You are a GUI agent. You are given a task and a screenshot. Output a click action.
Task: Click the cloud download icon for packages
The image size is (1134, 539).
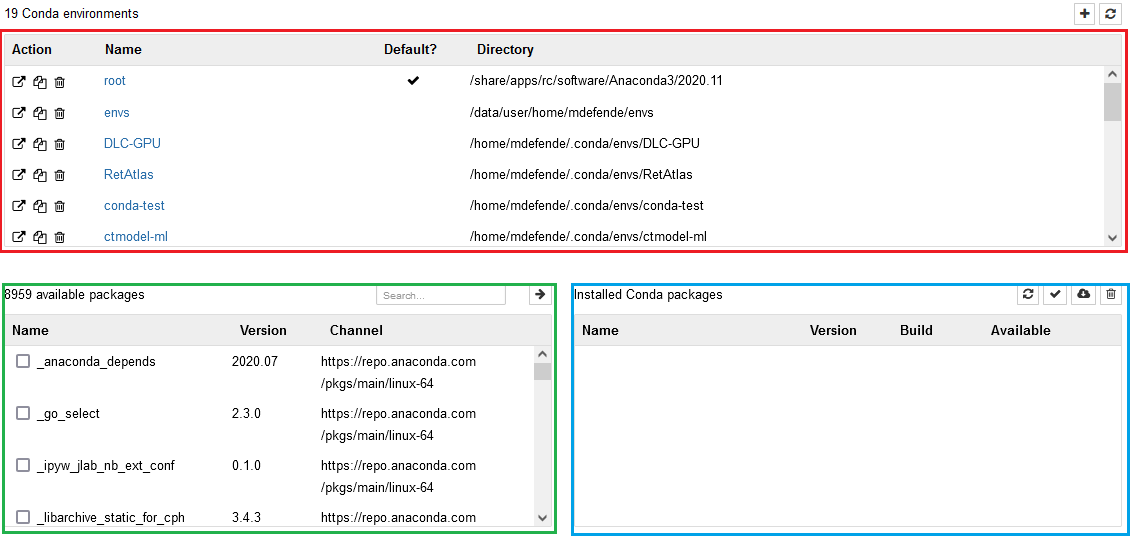pos(1083,295)
